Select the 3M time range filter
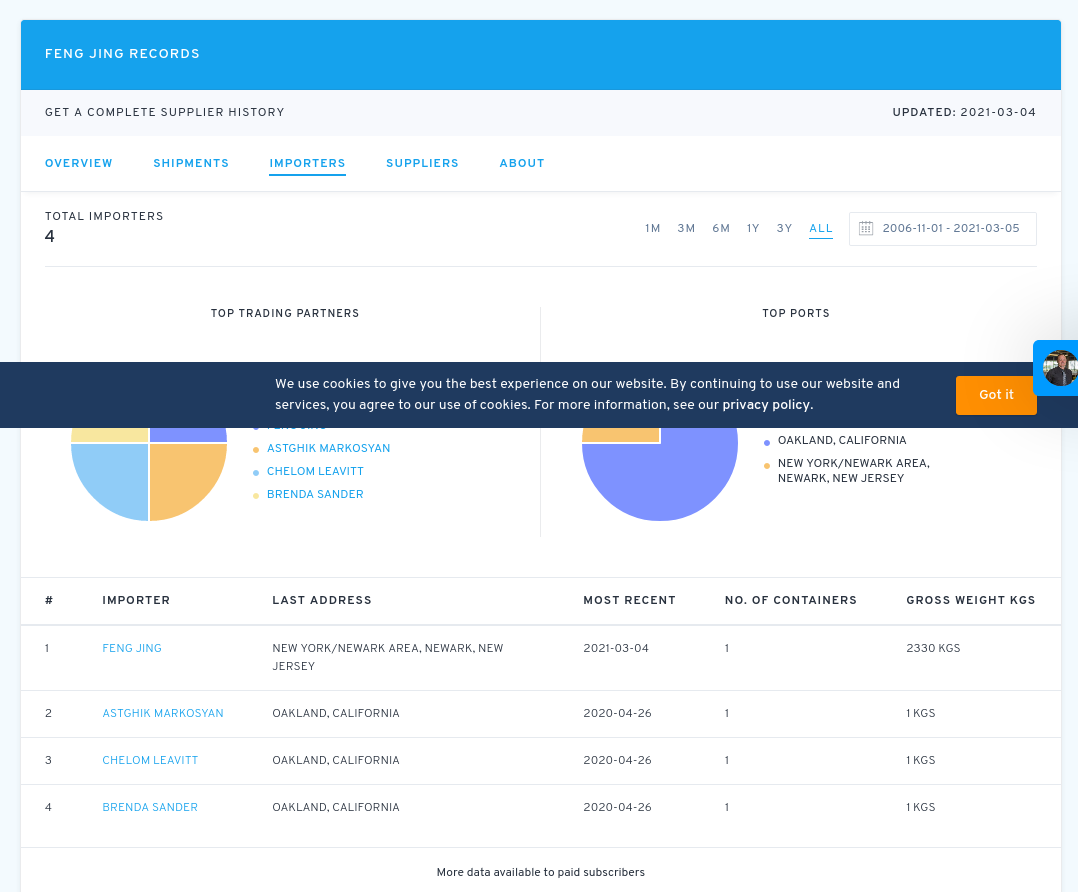1078x892 pixels. [686, 228]
